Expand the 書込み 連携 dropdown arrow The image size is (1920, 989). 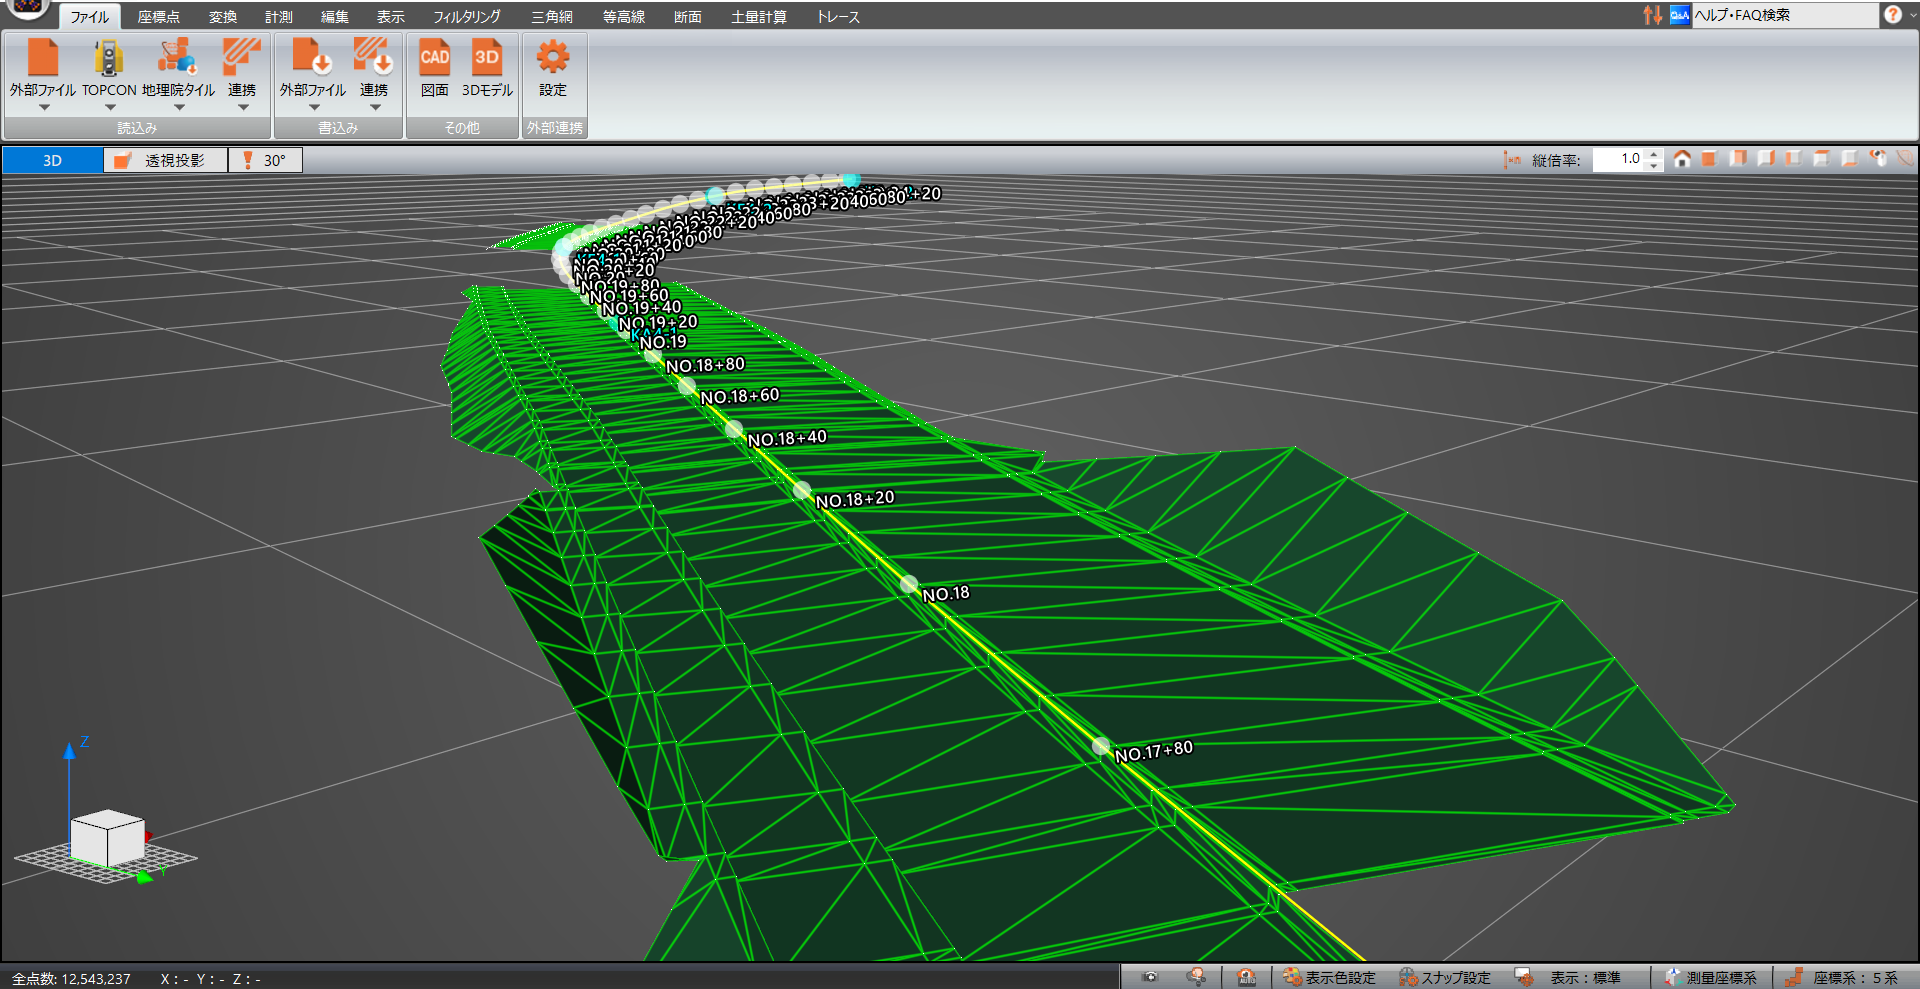point(374,108)
